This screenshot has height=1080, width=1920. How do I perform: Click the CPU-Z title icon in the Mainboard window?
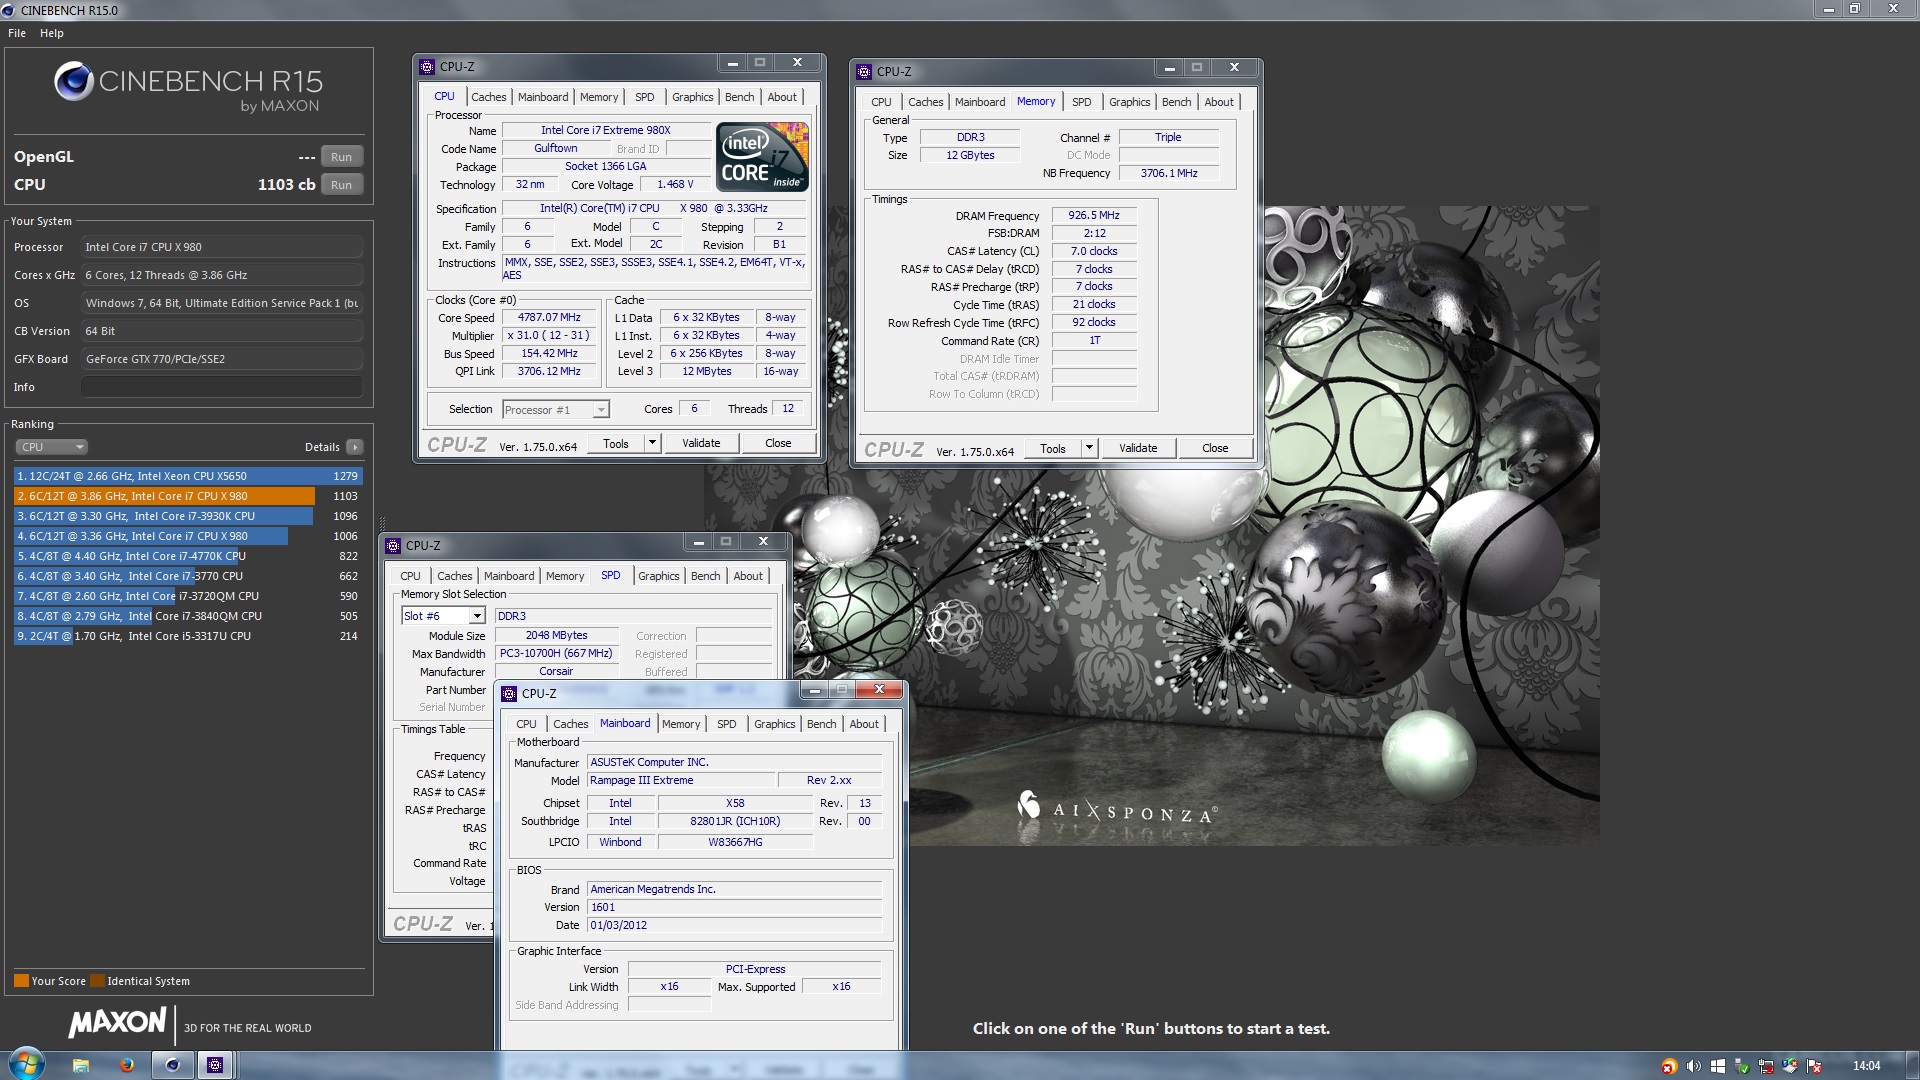(509, 694)
